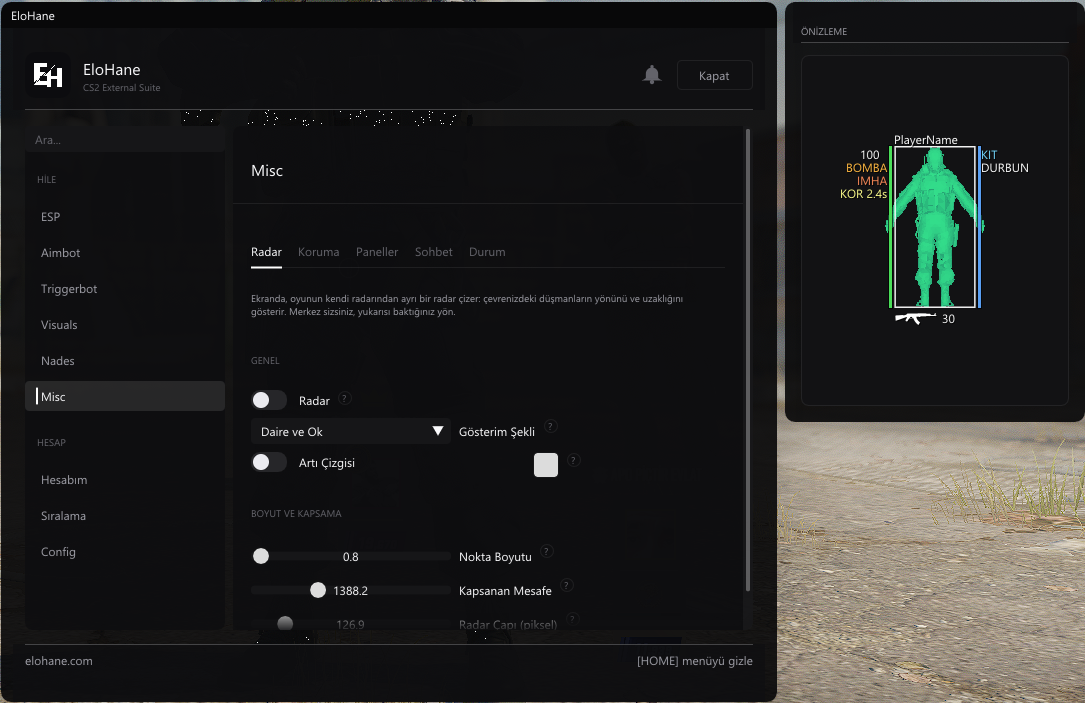Viewport: 1085px width, 703px height.
Task: Click the notification bell icon
Action: pos(652,75)
